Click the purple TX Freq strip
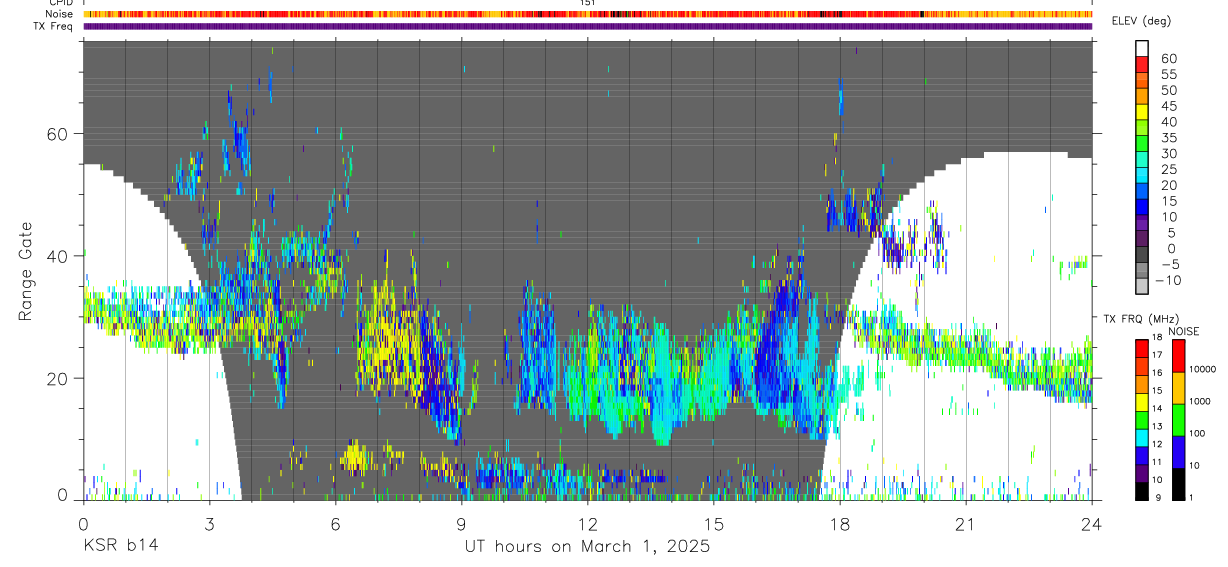This screenshot has height=567, width=1228. click(x=588, y=26)
